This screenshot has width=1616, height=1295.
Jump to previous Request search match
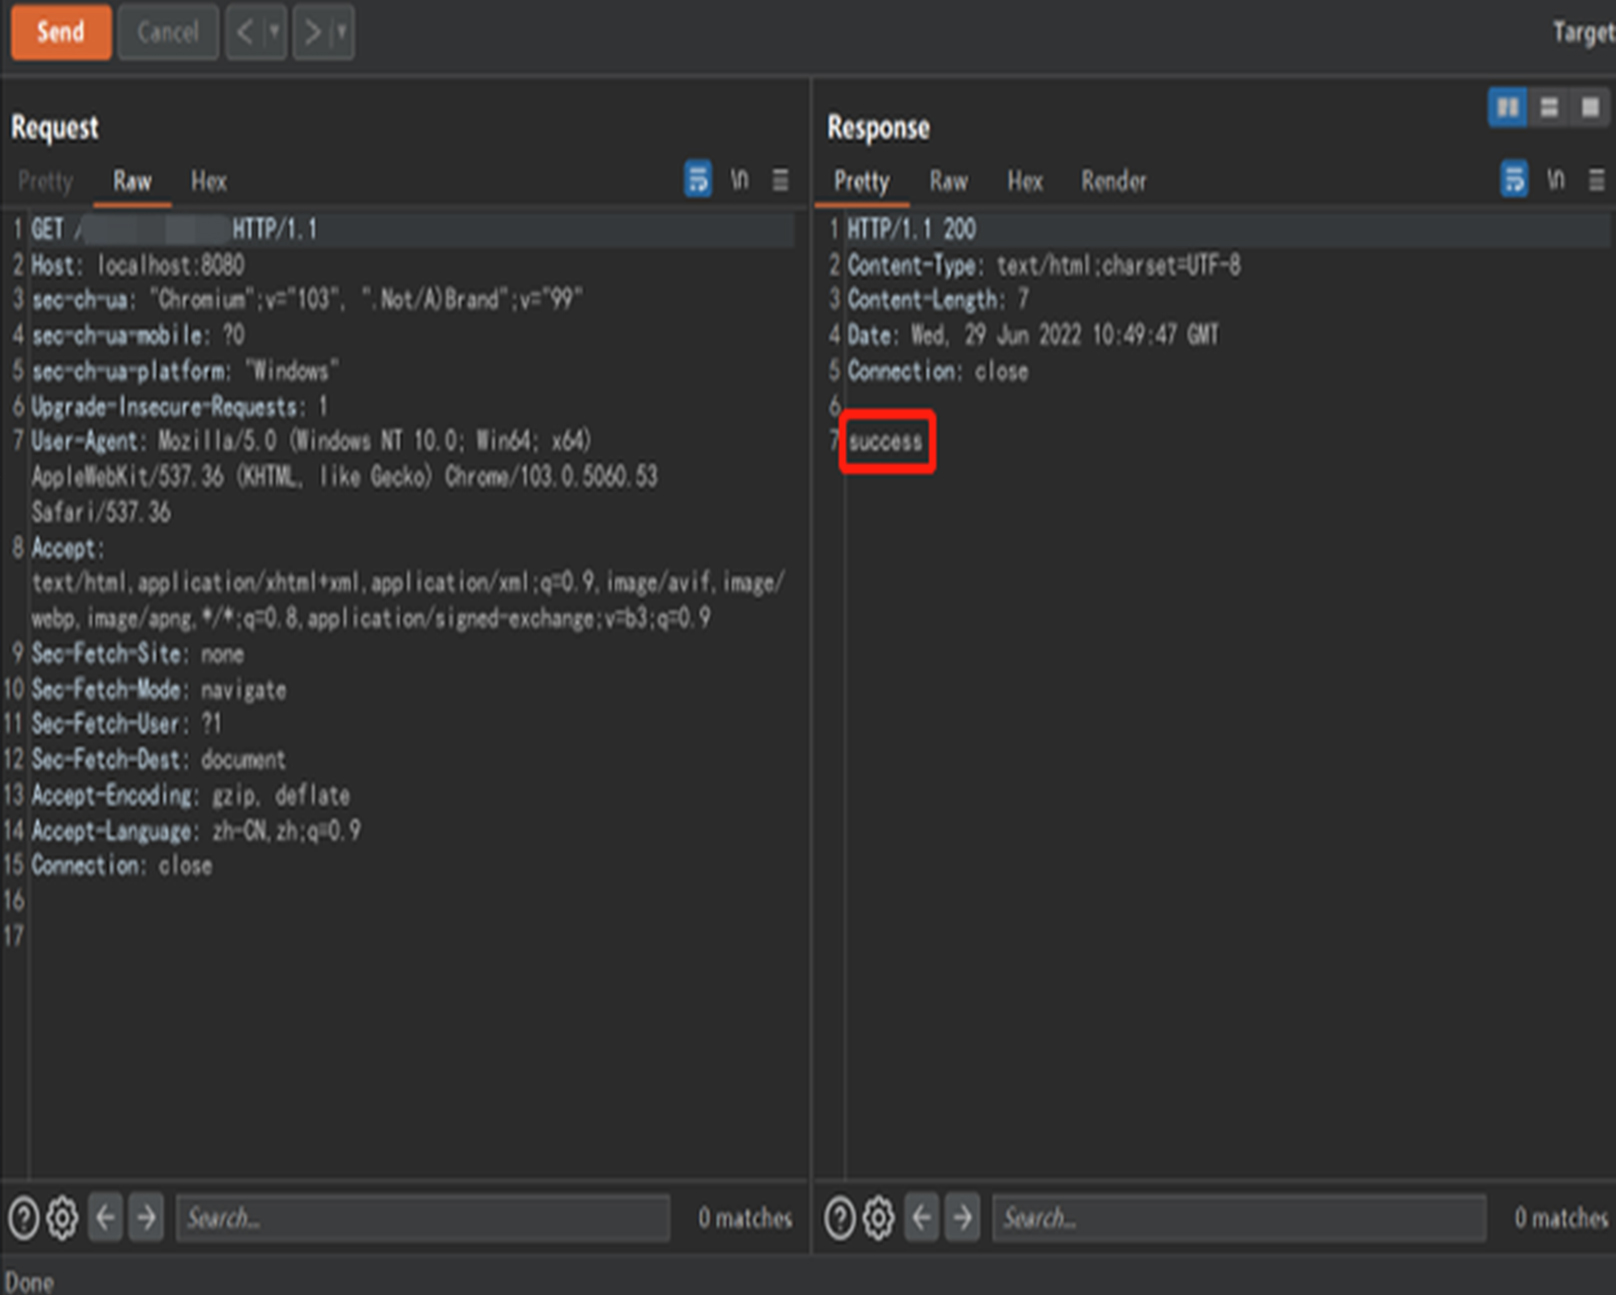coord(106,1218)
